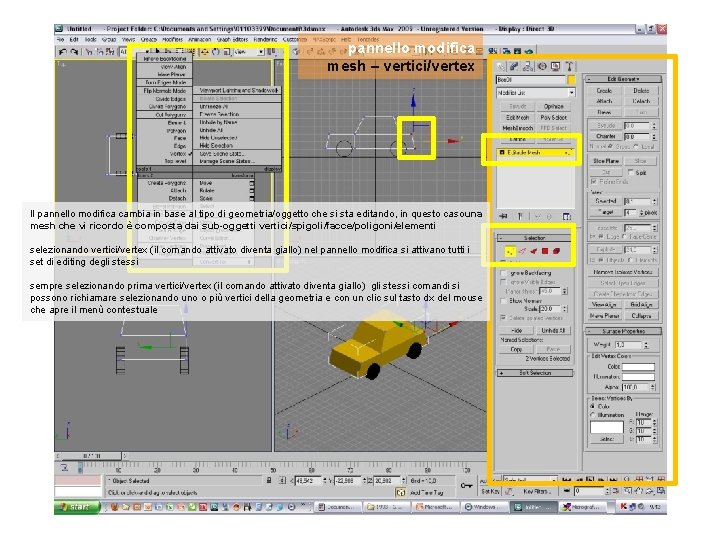Viewport: 720px width, 540px height.
Task: Choose Detach in quad menu
Action: tap(177, 198)
